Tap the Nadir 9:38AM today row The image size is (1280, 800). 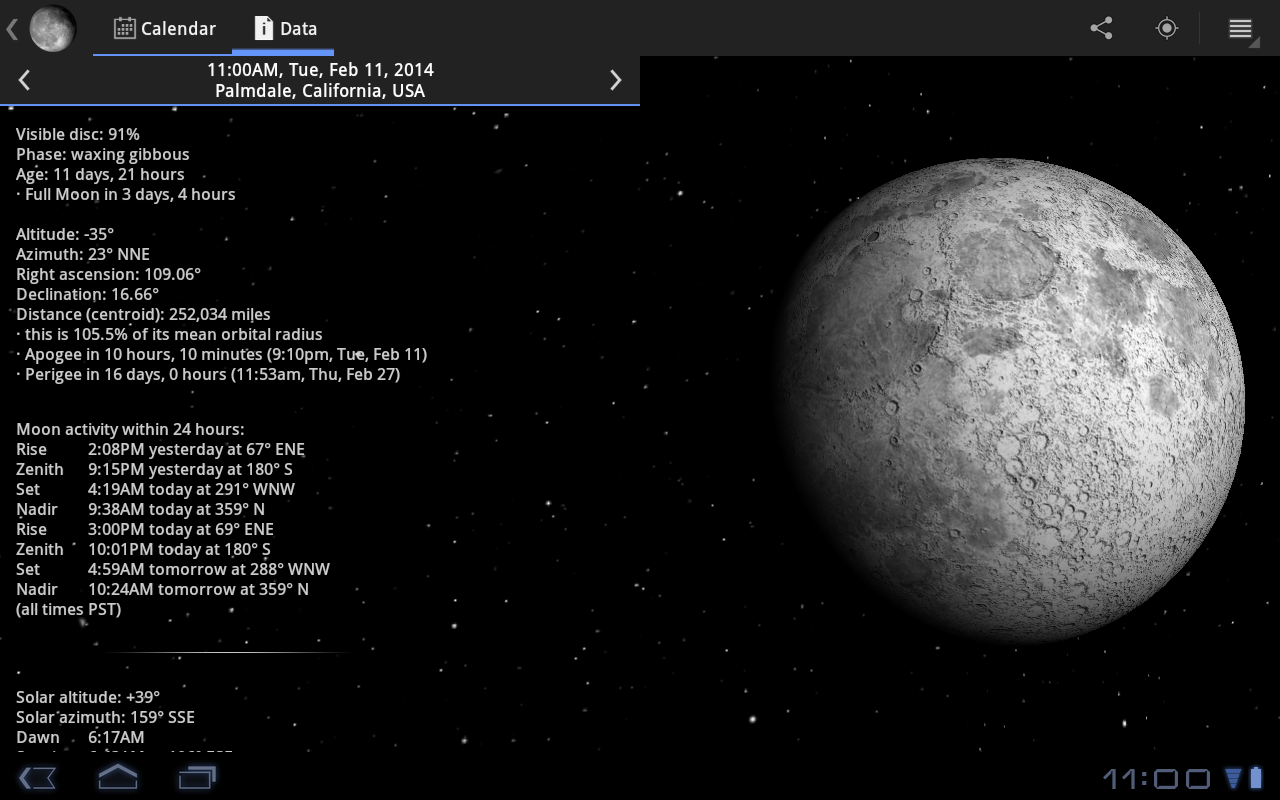coord(141,509)
